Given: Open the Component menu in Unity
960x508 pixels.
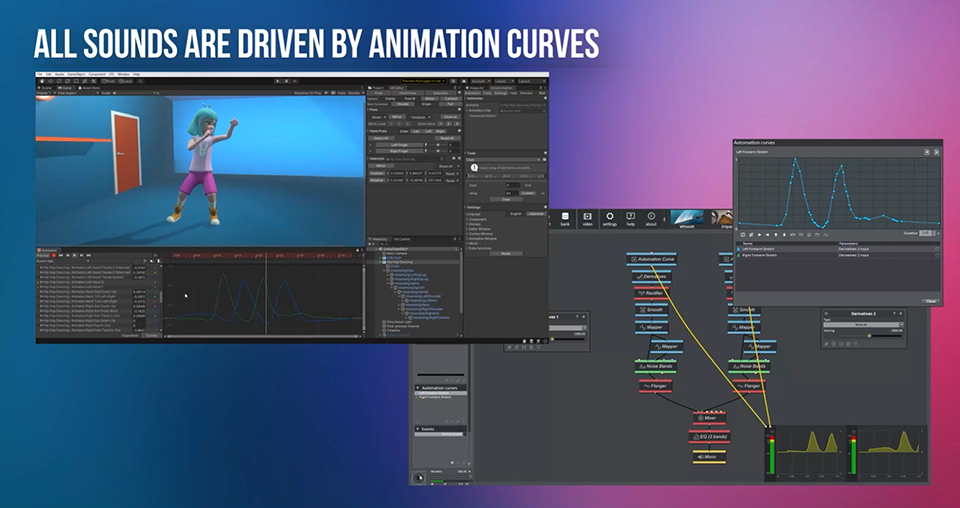Looking at the screenshot, I should (x=97, y=74).
